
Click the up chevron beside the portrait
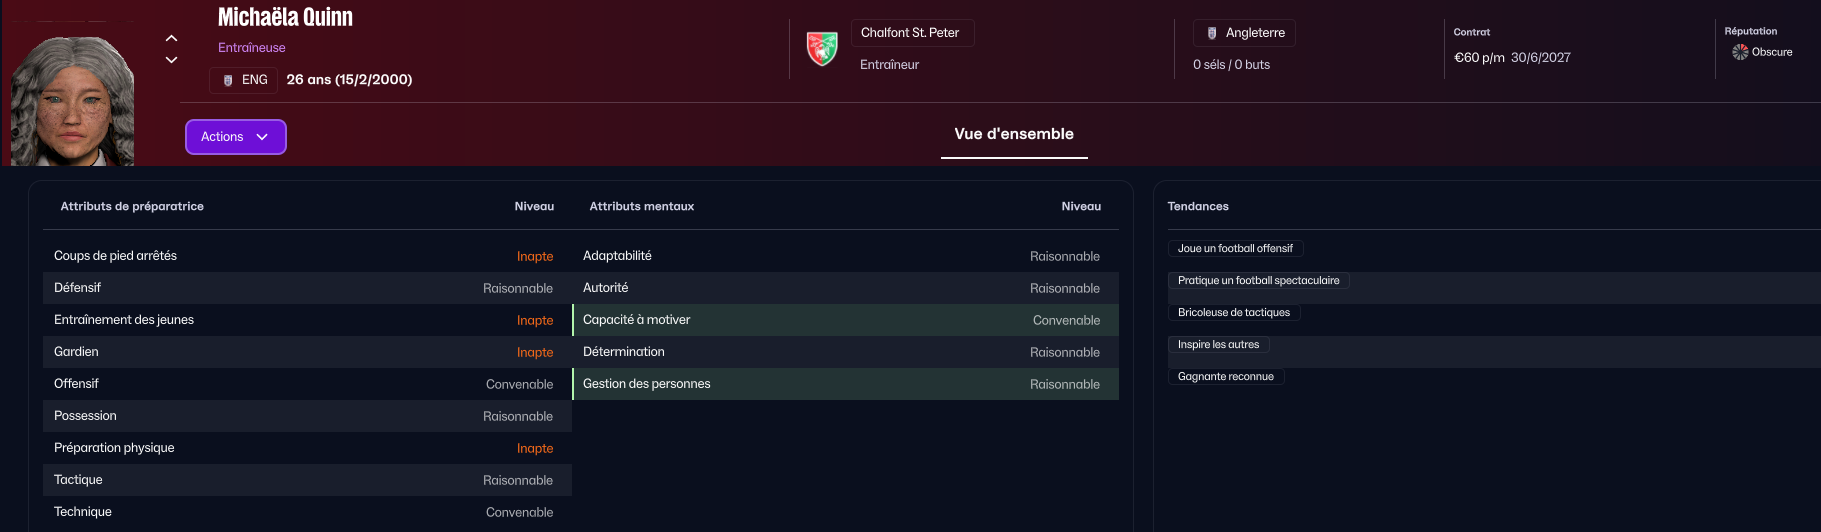pyautogui.click(x=171, y=38)
